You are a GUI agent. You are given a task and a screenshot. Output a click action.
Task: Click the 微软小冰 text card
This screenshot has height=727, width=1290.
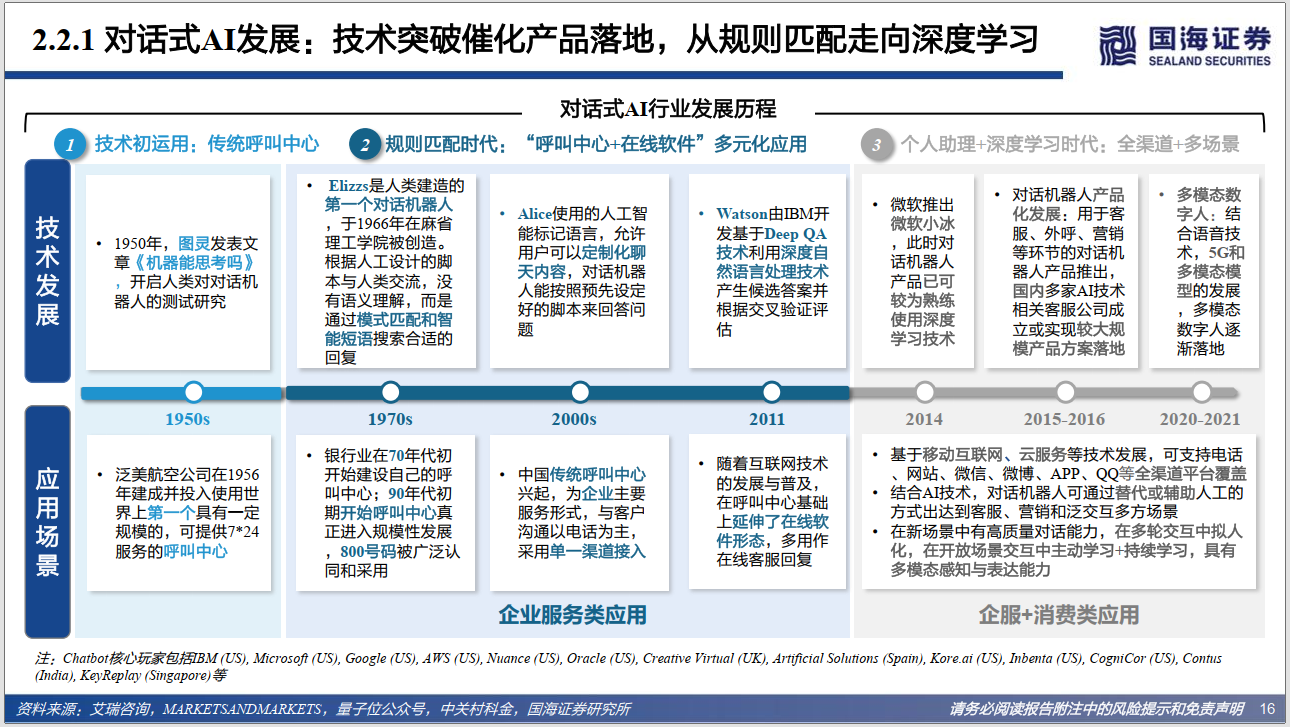point(916,272)
